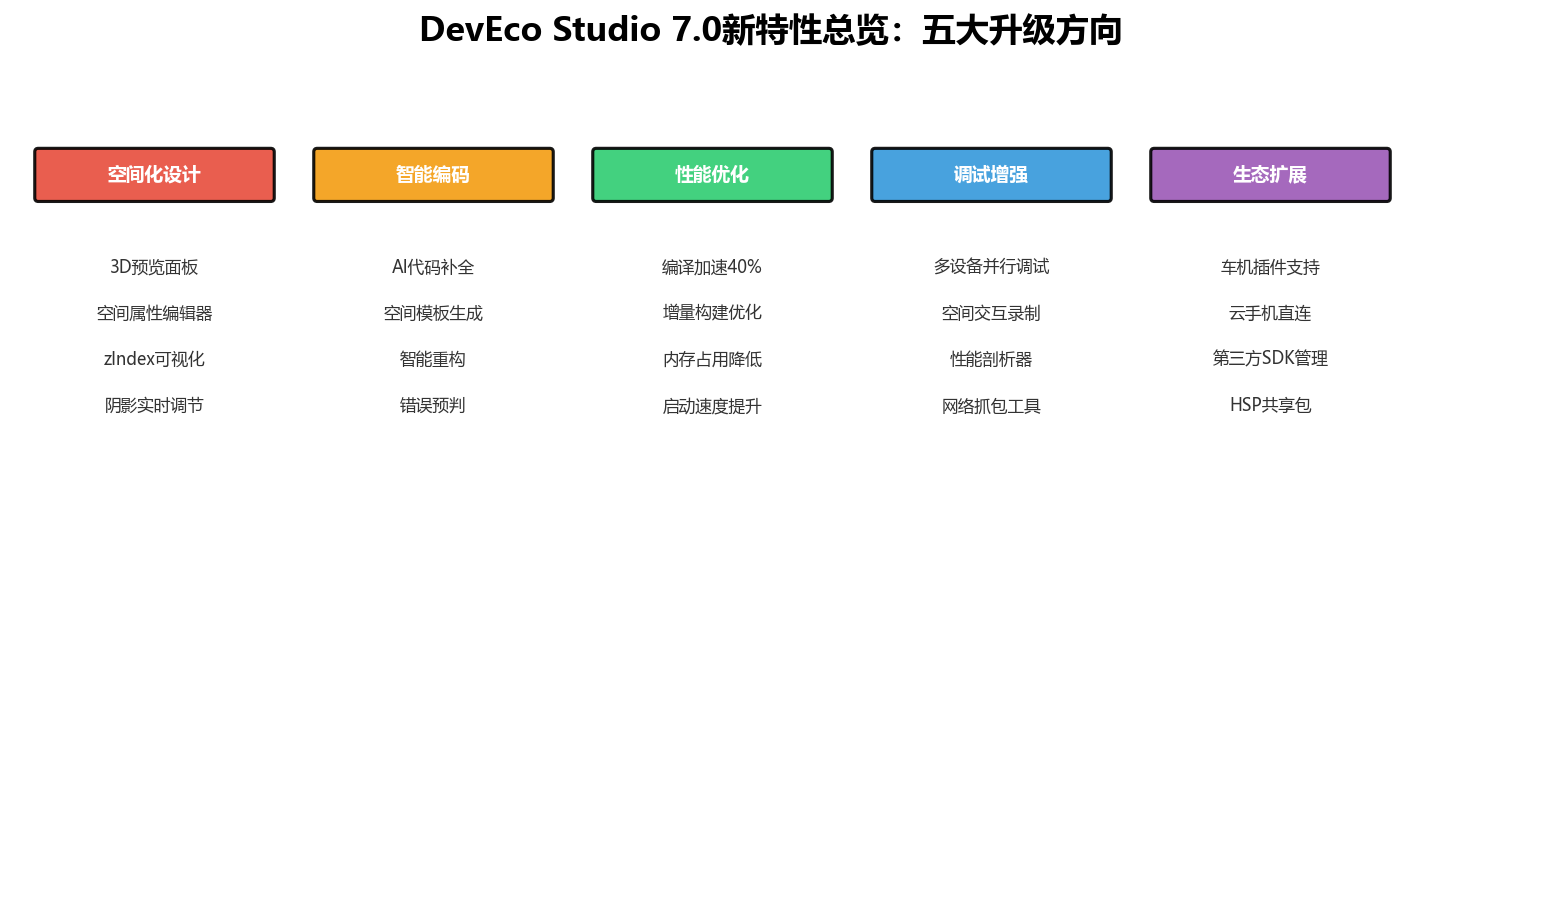The image size is (1541, 906).
Task: Click the title DevEco Studio 7.0新特性总览
Action: [654, 30]
